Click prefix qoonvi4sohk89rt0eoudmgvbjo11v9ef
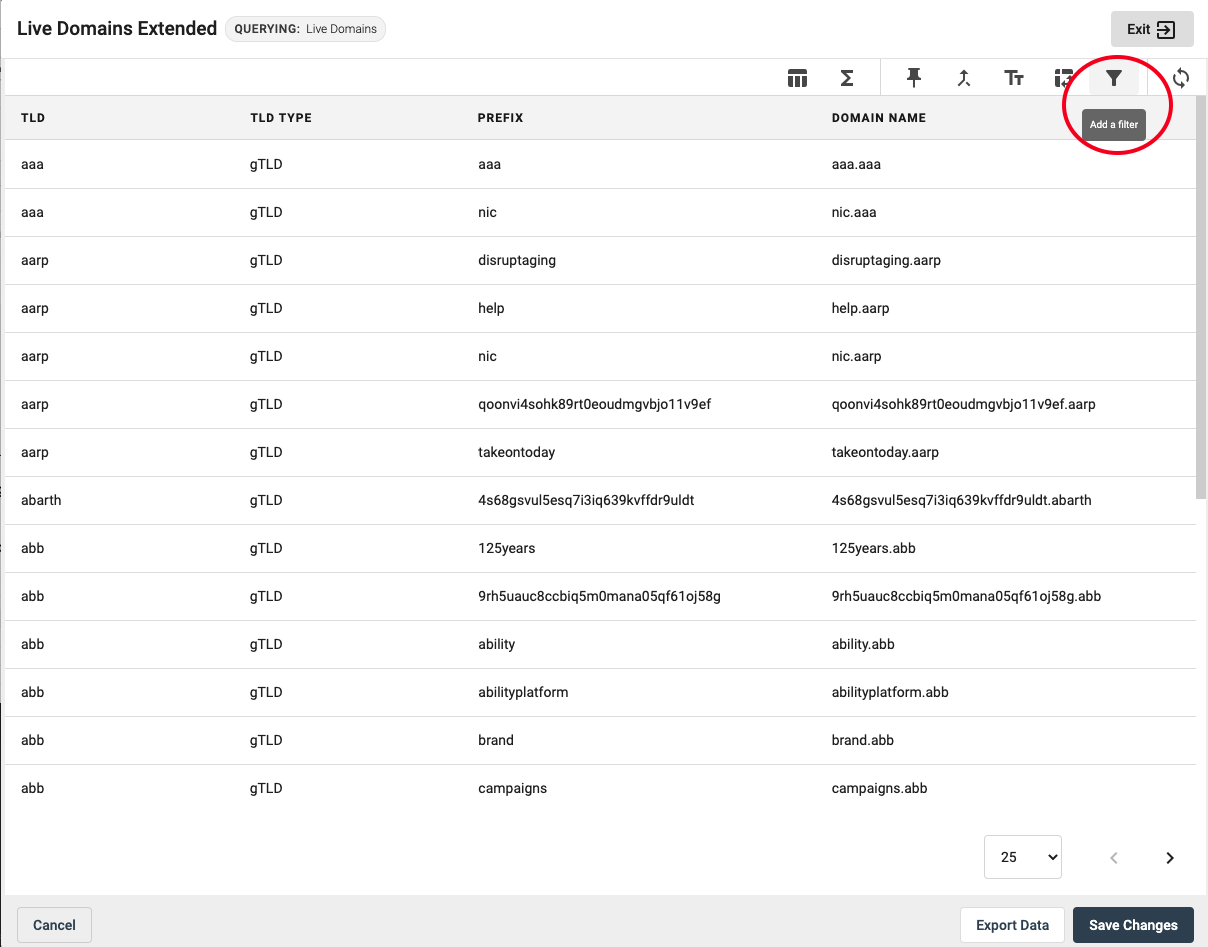 [x=594, y=404]
